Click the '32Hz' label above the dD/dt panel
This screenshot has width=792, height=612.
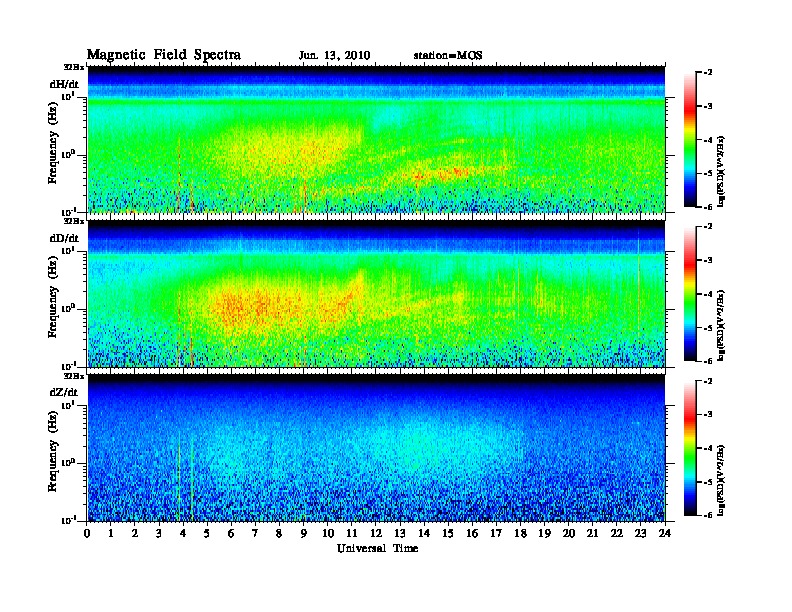pyautogui.click(x=73, y=221)
